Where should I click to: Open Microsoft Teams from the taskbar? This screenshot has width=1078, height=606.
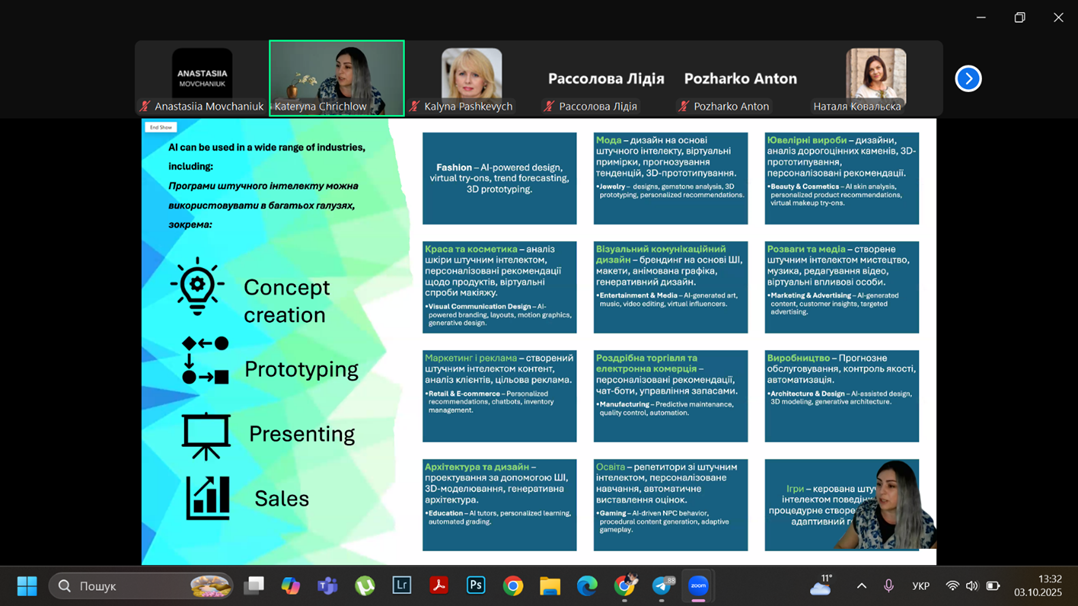coord(327,586)
